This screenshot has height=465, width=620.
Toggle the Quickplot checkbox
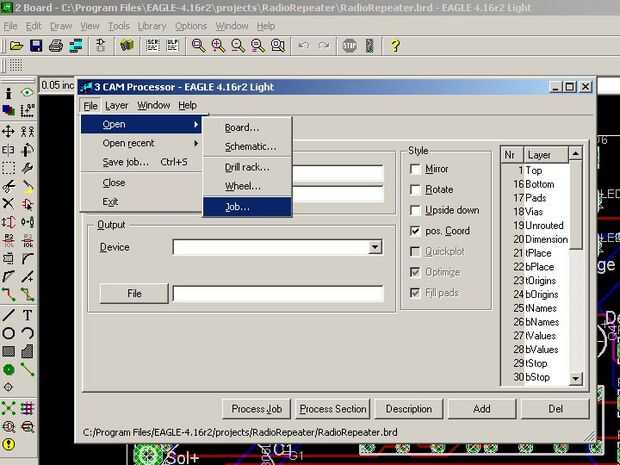(x=415, y=251)
